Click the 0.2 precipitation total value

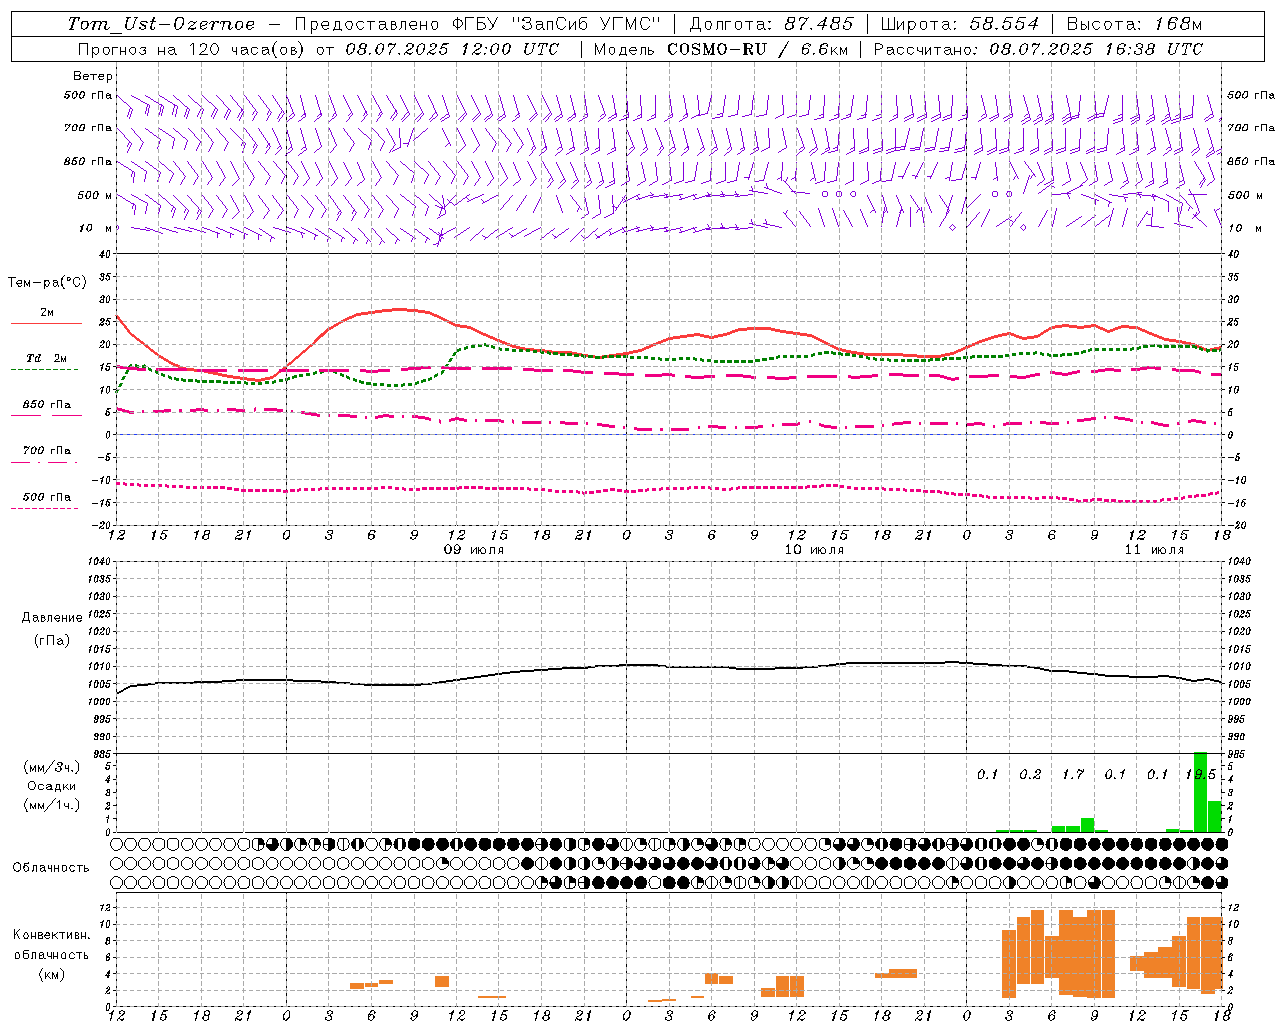[x=1030, y=774]
